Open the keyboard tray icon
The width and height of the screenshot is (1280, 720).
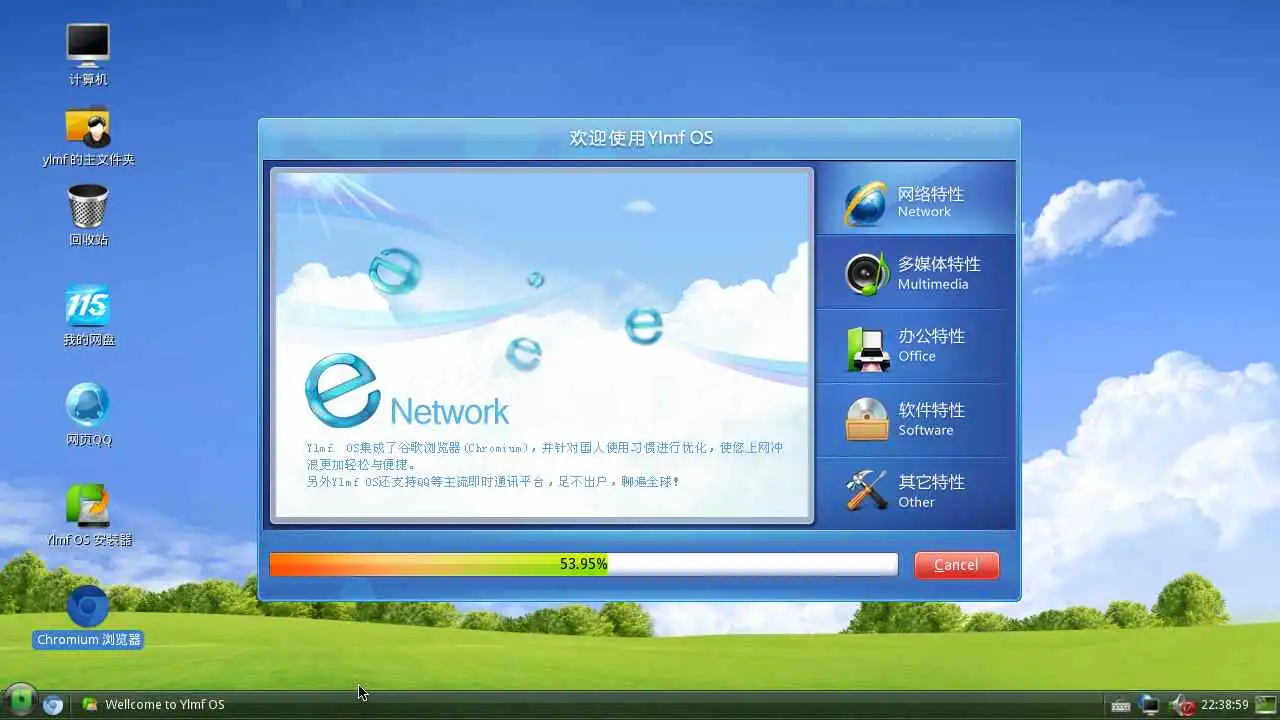[1121, 705]
